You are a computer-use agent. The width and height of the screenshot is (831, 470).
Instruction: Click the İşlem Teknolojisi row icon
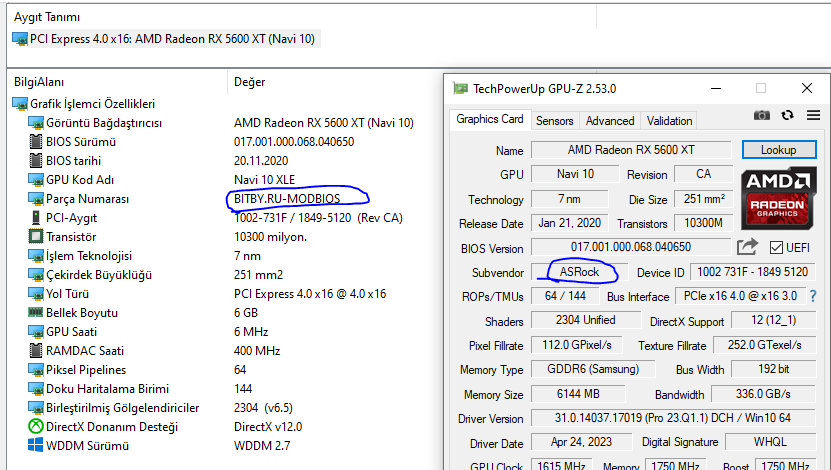point(36,256)
